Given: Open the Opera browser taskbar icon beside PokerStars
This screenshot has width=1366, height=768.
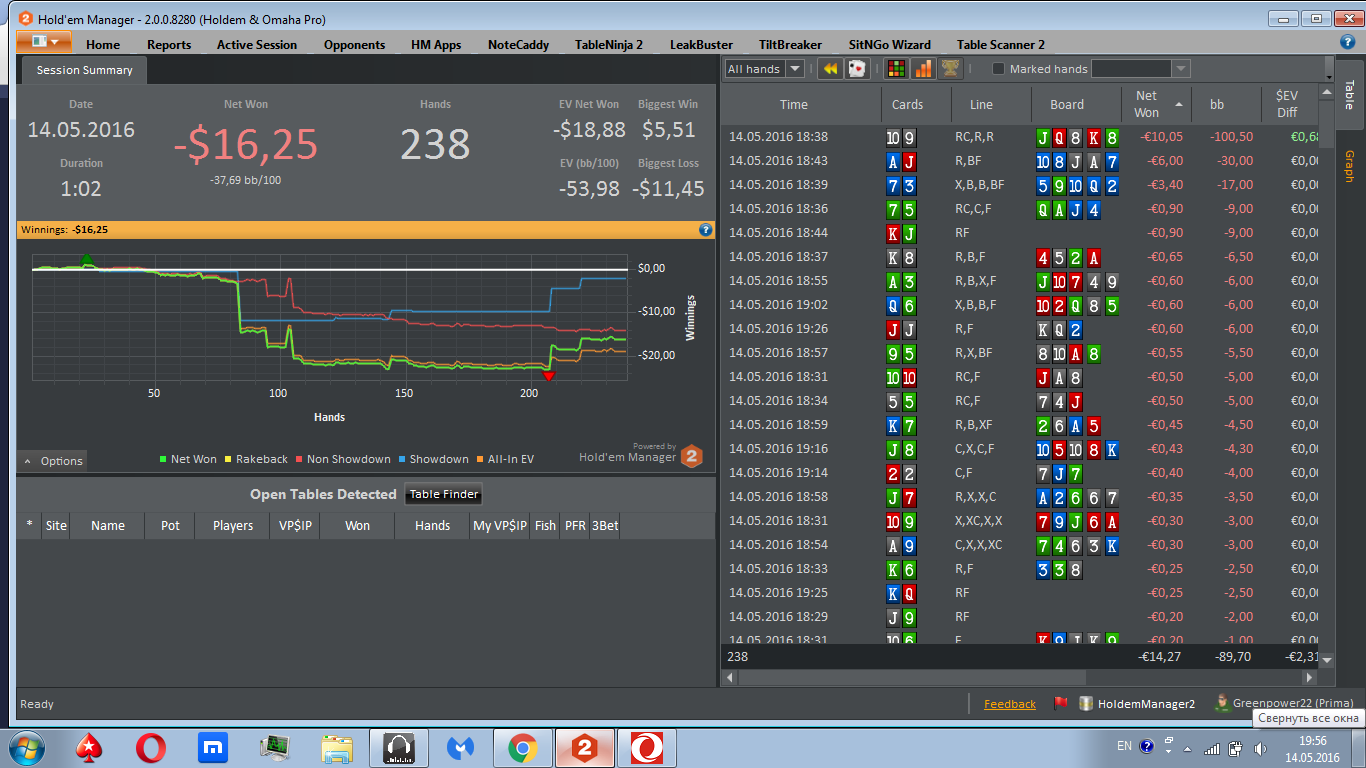Looking at the screenshot, I should click(151, 747).
